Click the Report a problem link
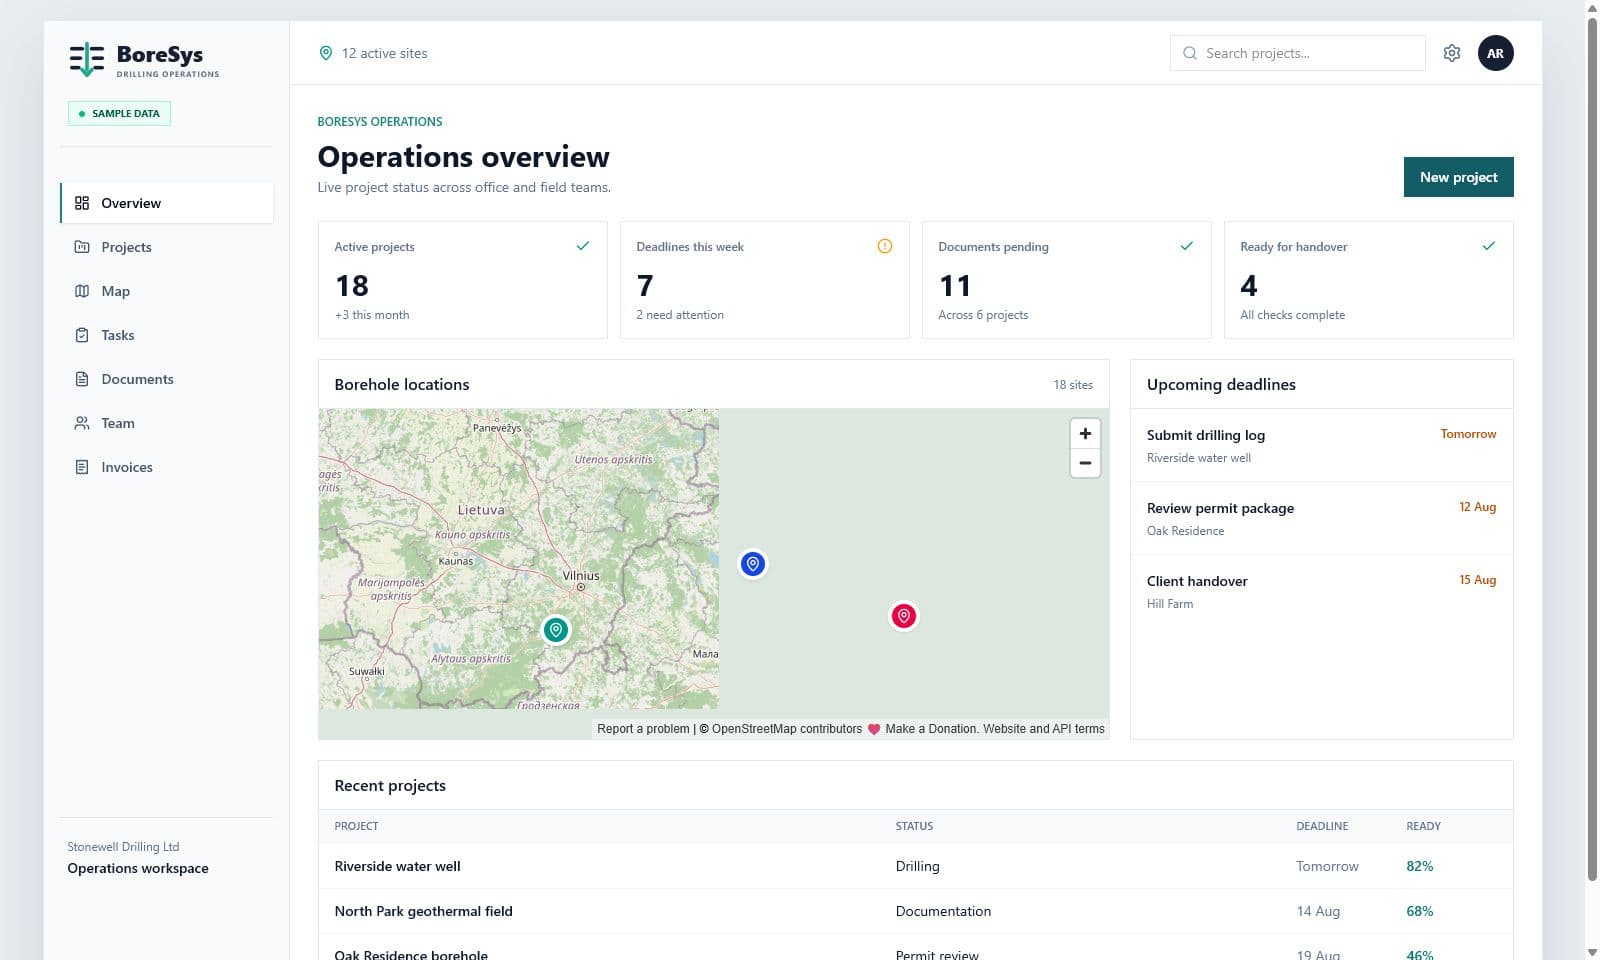 [643, 729]
